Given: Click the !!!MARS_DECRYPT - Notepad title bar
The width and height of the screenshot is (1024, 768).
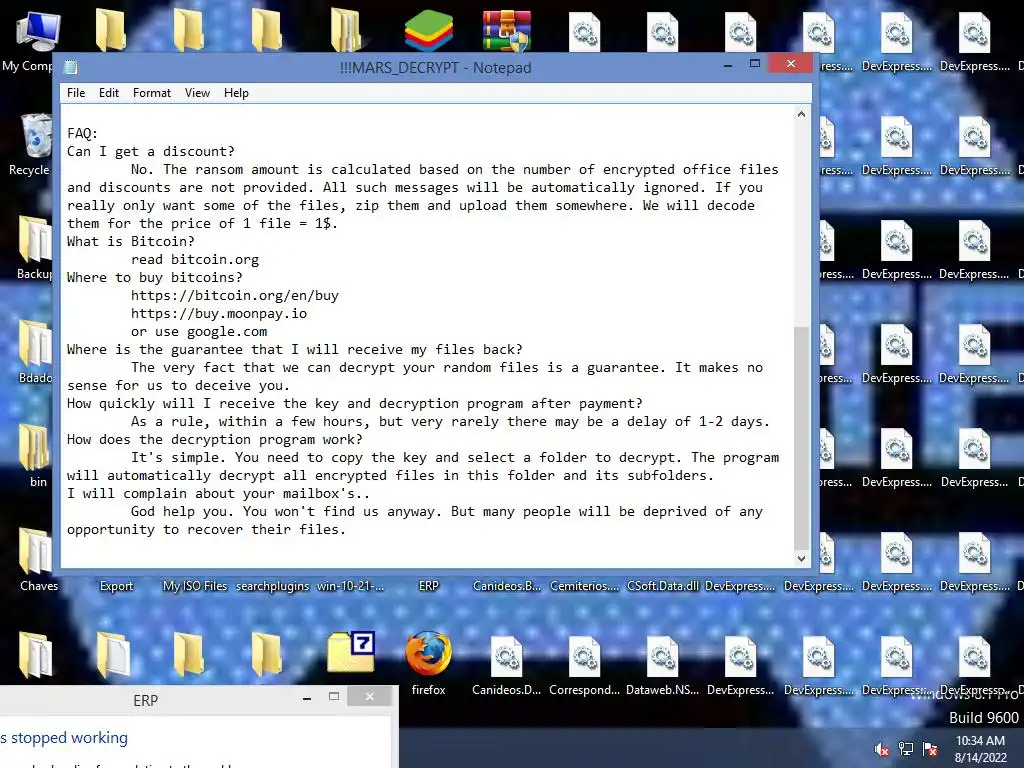Looking at the screenshot, I should [435, 67].
